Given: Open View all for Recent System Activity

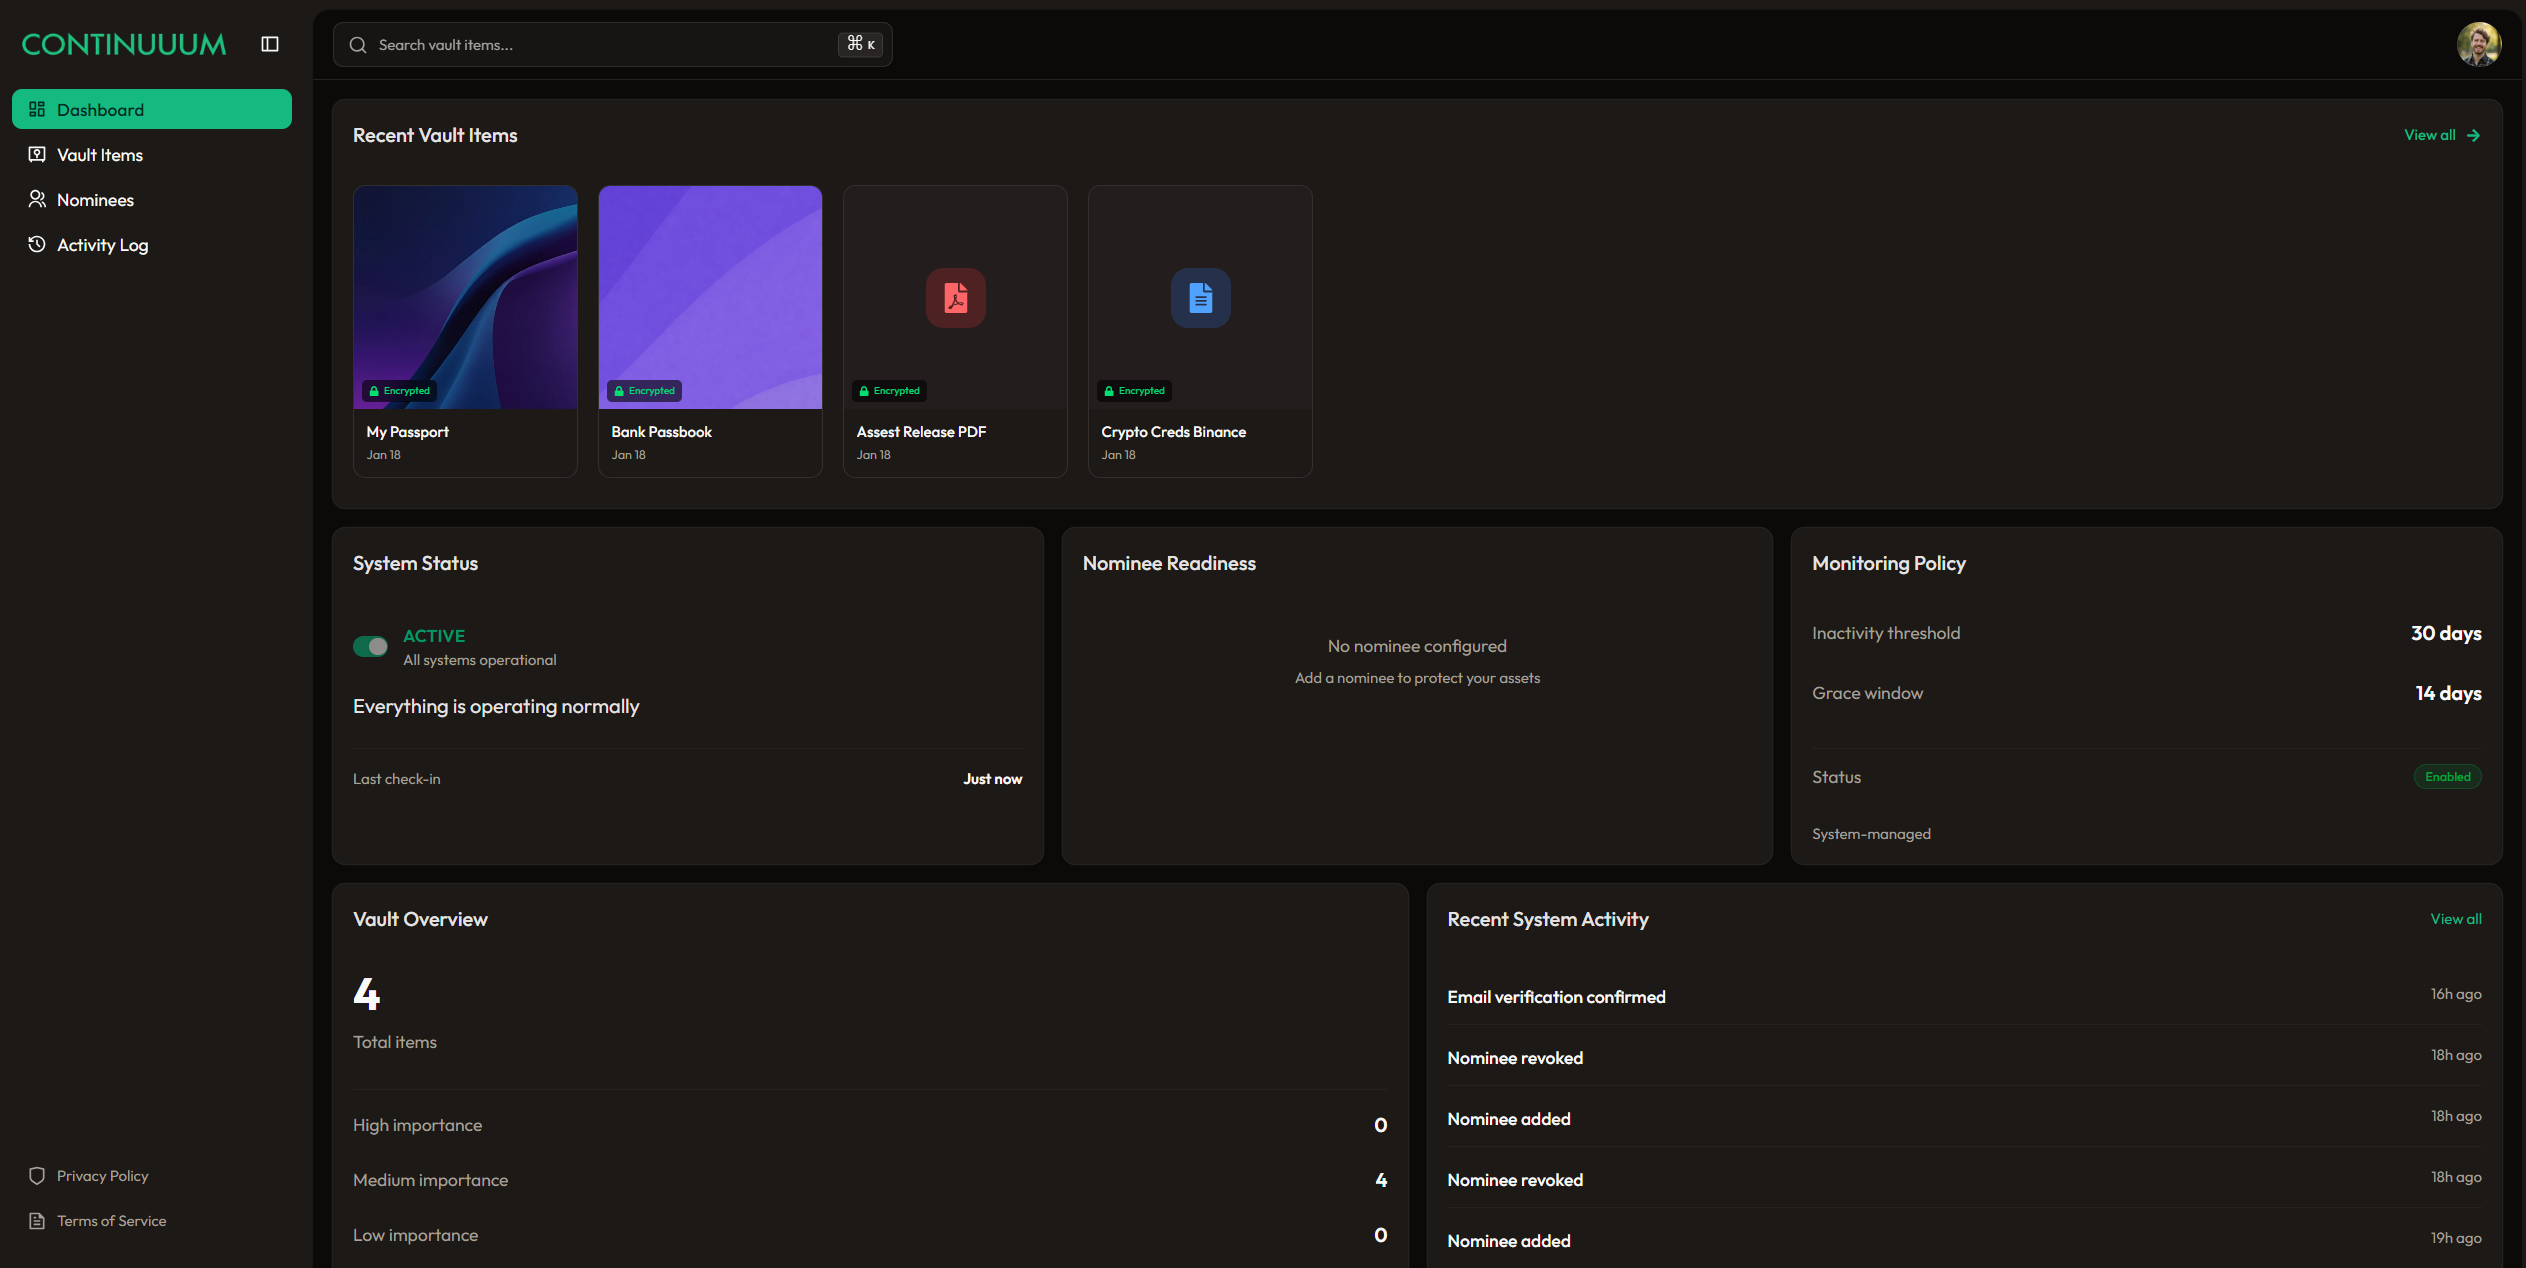Looking at the screenshot, I should coord(2456,919).
